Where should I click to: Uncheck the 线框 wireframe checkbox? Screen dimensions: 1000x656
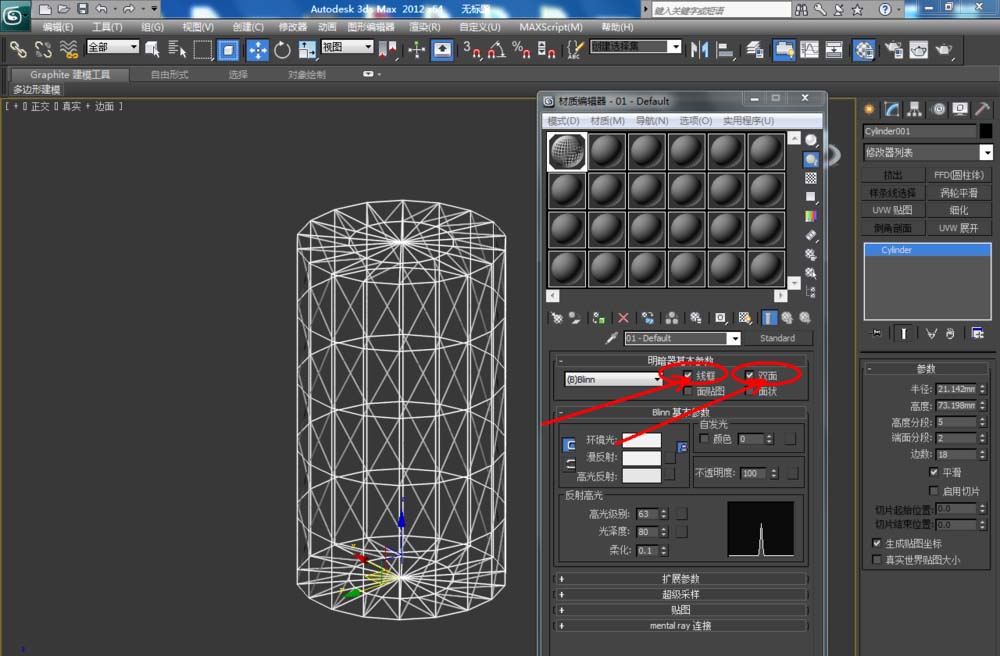(690, 376)
